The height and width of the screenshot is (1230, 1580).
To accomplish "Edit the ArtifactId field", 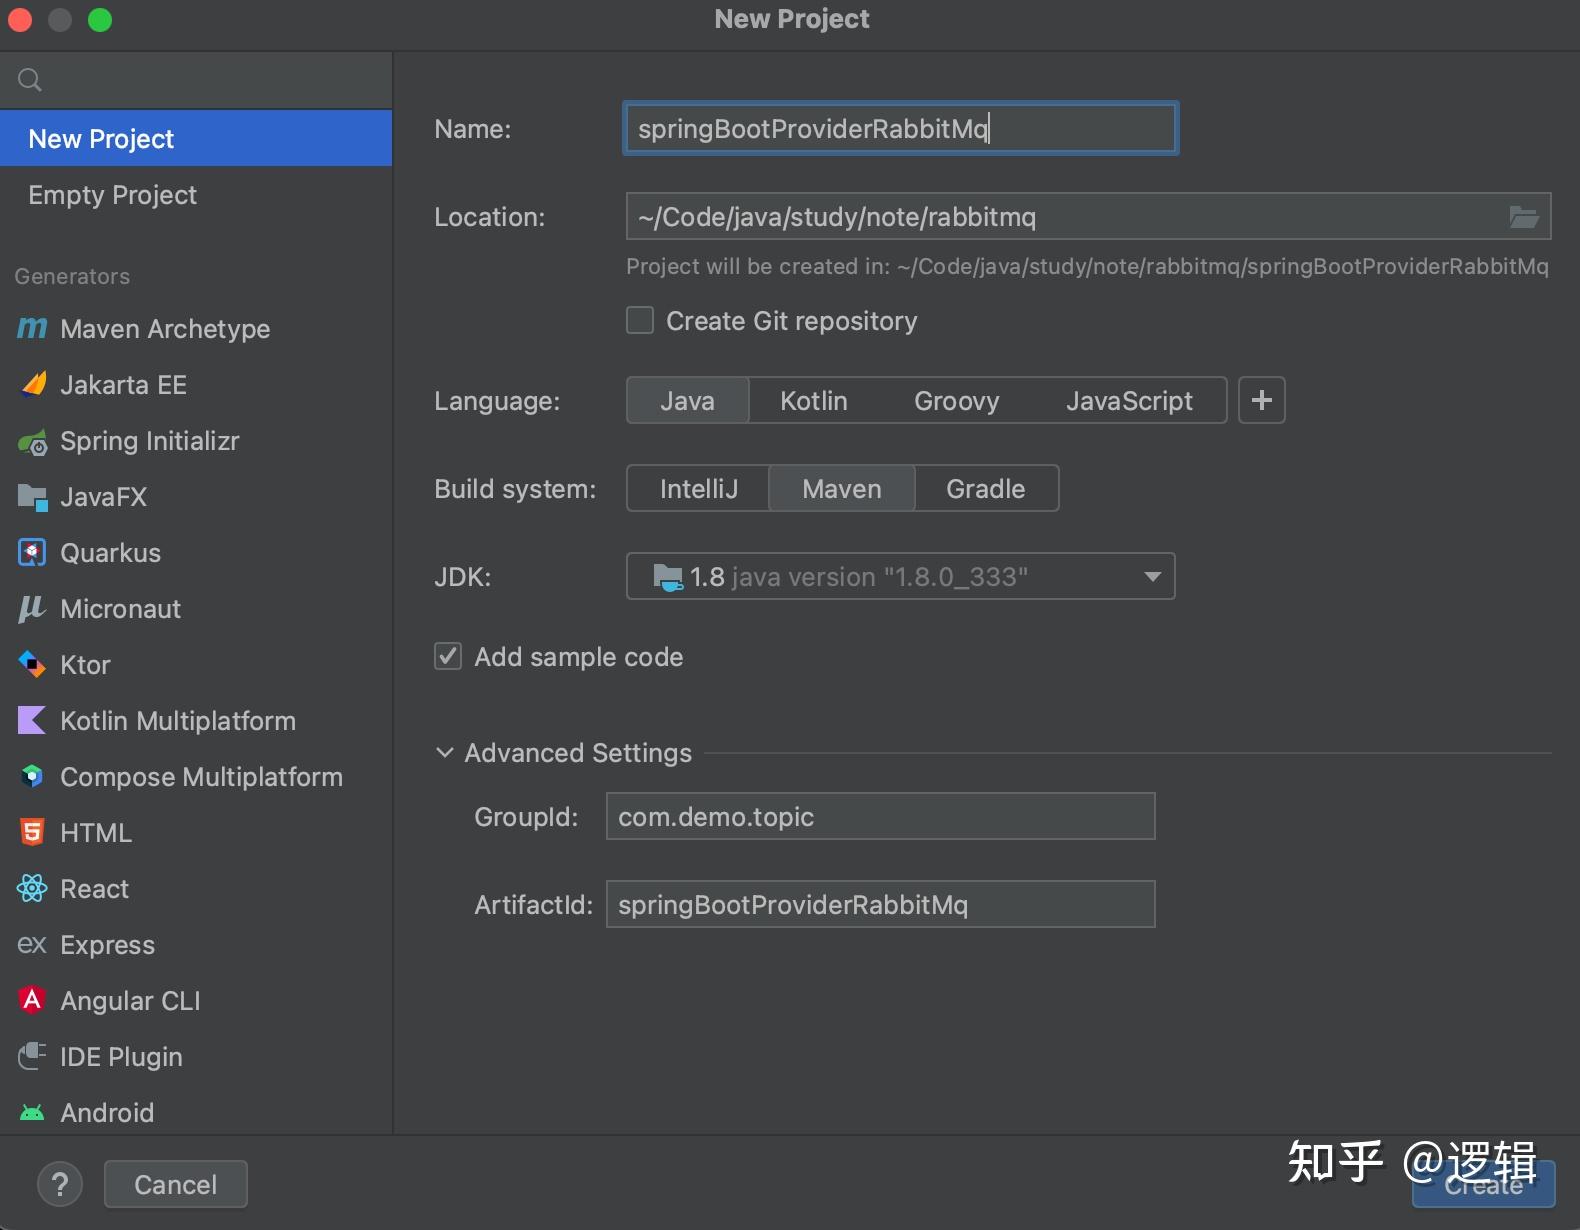I will coord(880,904).
